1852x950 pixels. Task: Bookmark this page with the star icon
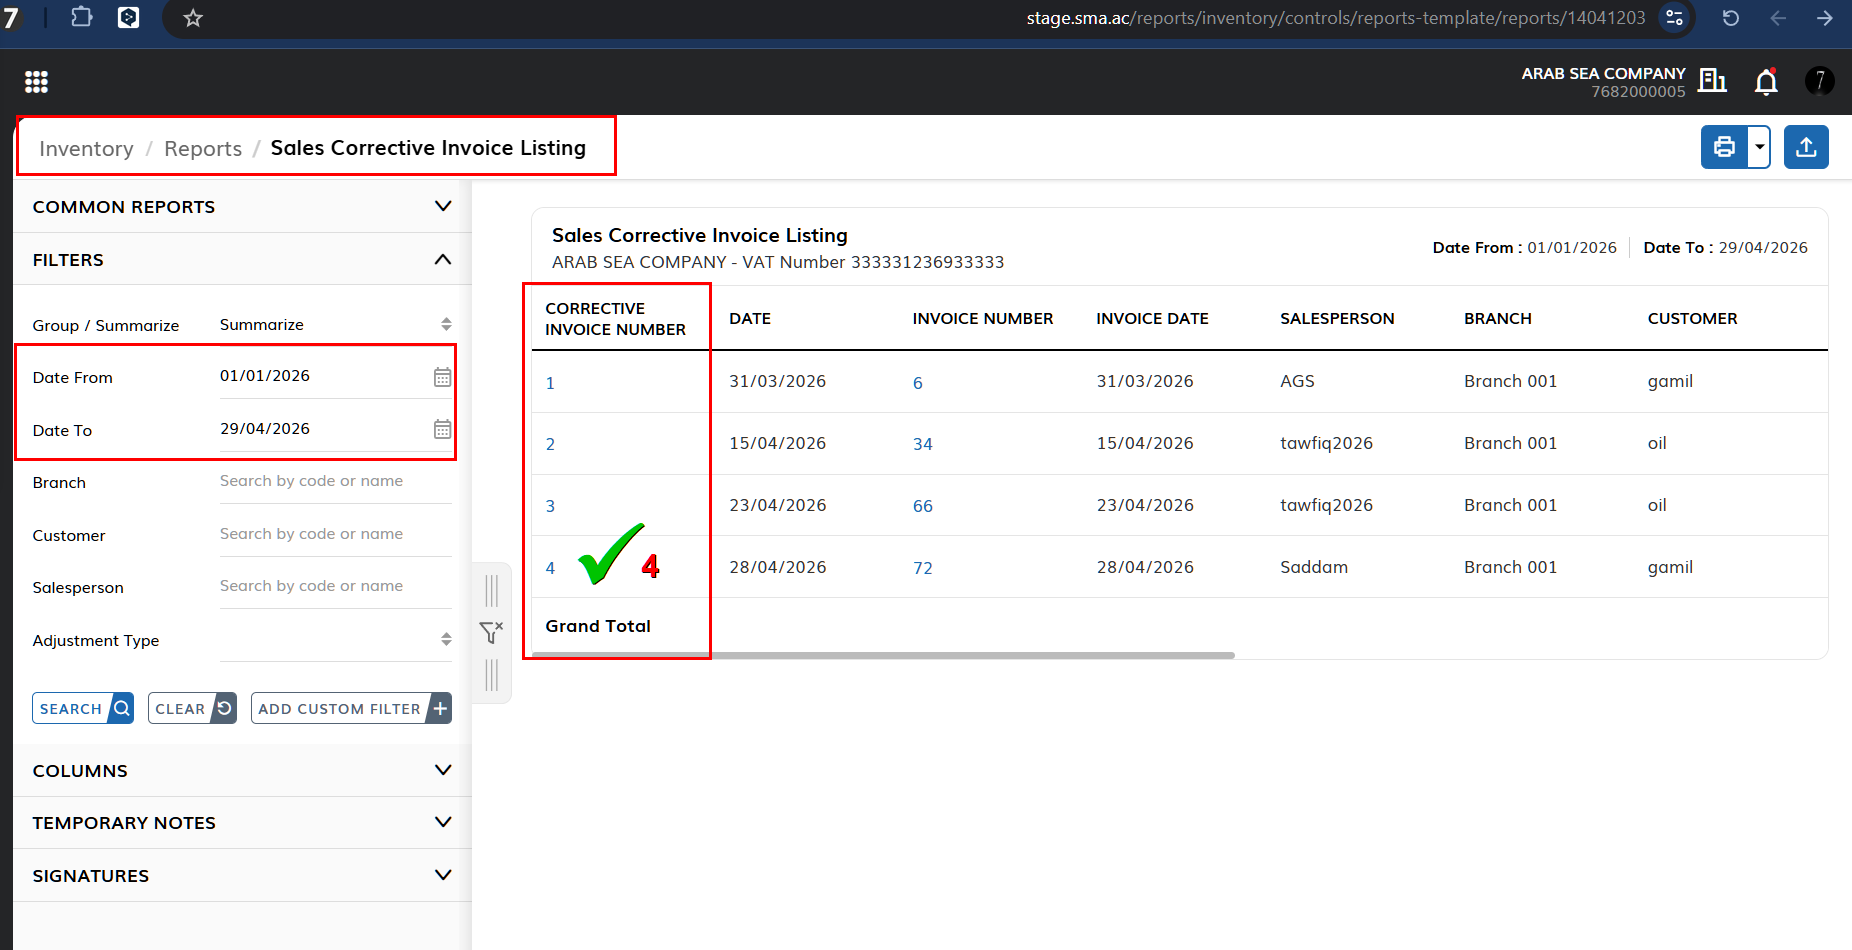pos(193,18)
